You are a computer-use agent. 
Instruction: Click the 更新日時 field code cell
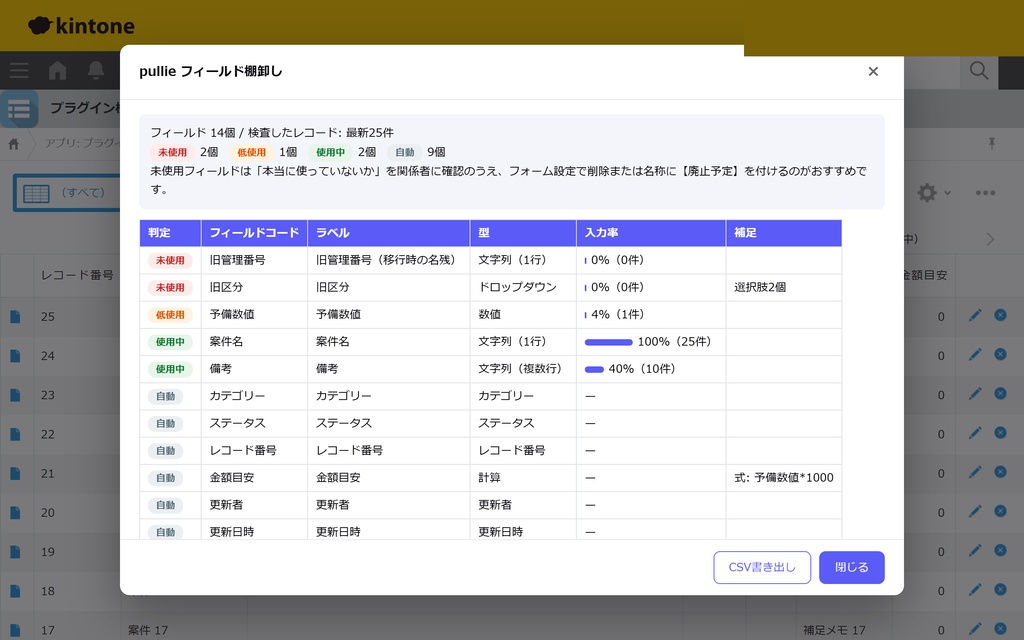point(254,531)
